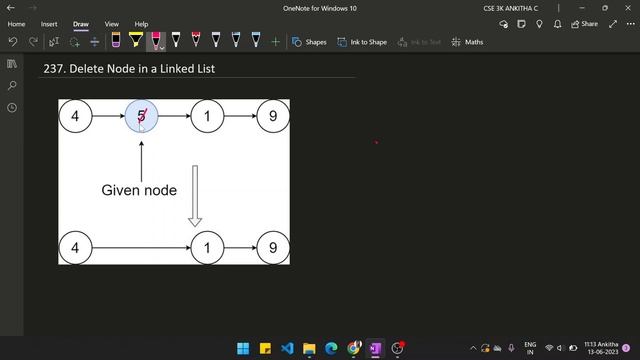Pick the Eraser tool
Image resolution: width=640 pixels, height=360 pixels.
[116, 40]
